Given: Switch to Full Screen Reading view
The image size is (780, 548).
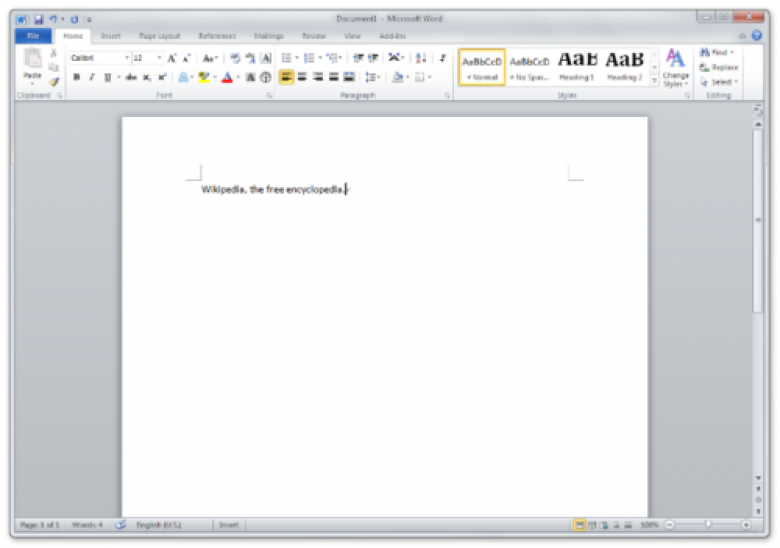Looking at the screenshot, I should click(592, 525).
